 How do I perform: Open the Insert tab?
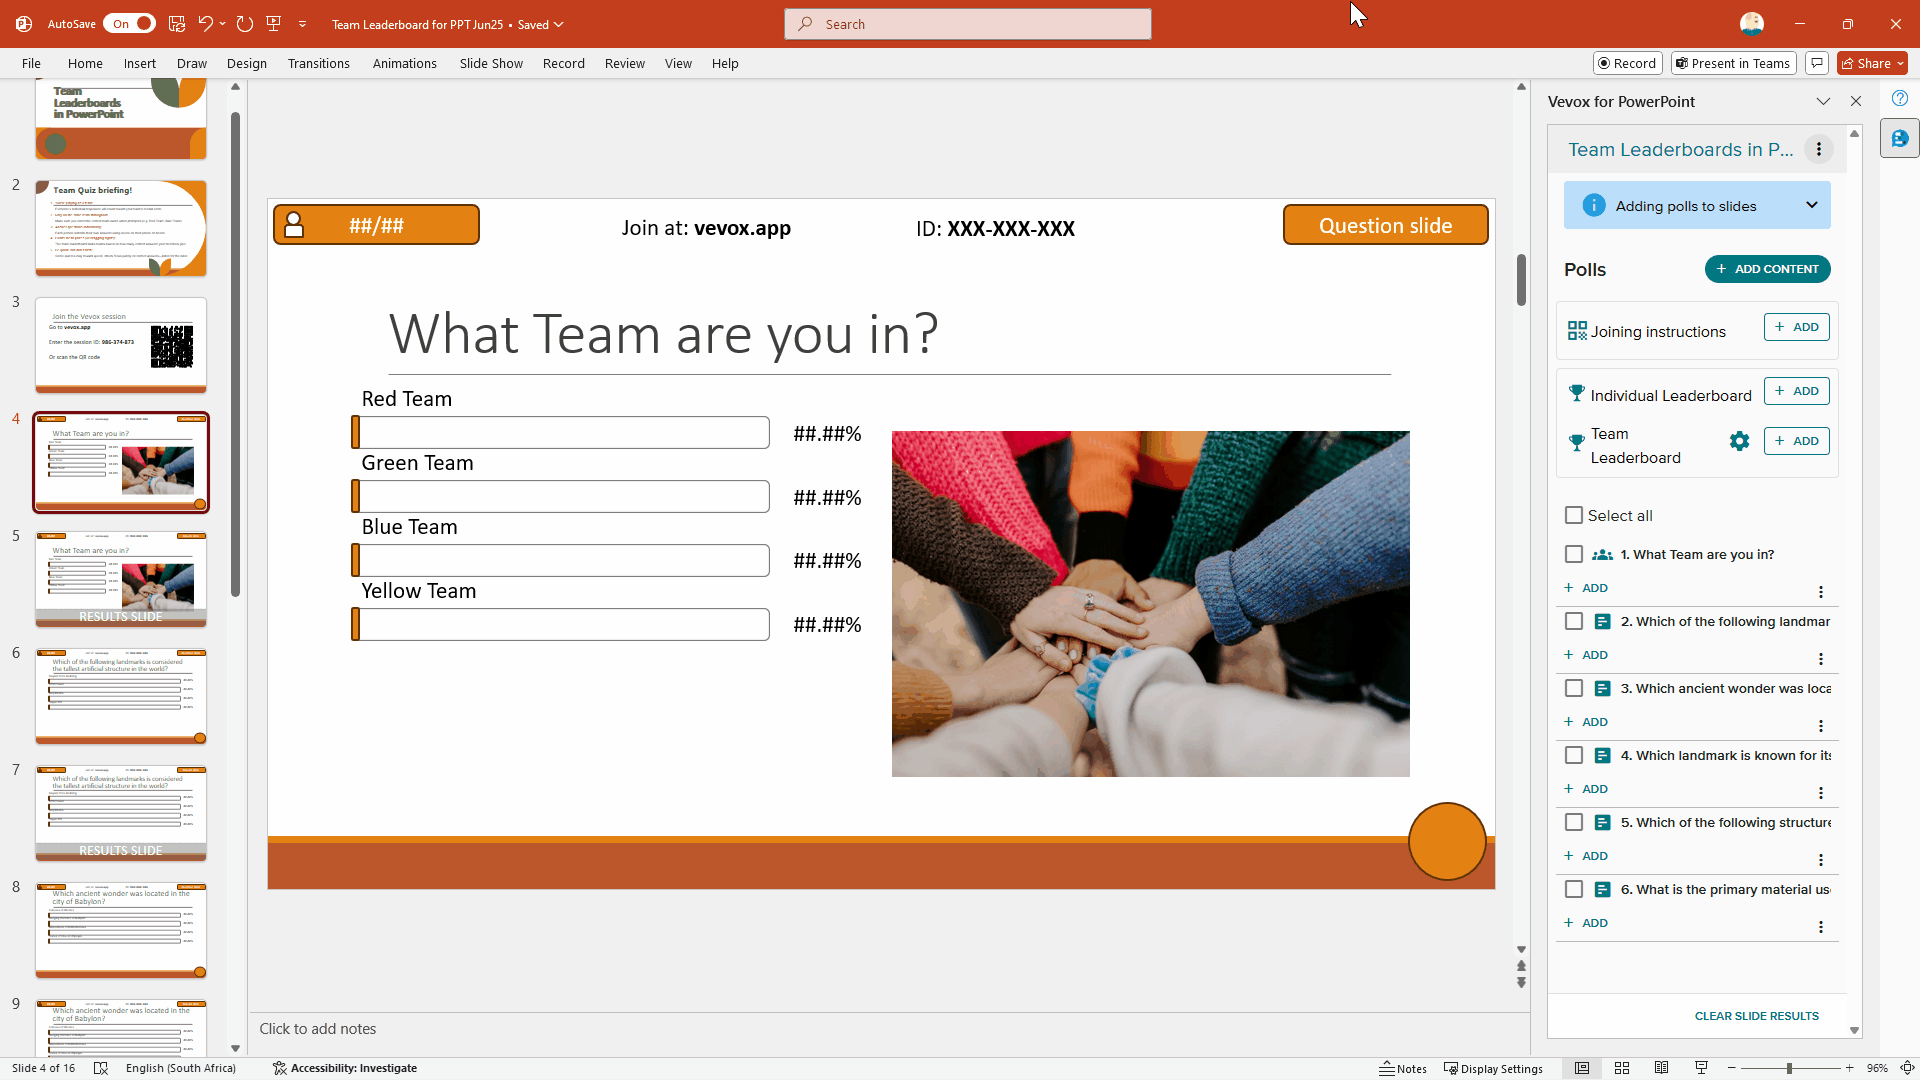click(x=140, y=63)
